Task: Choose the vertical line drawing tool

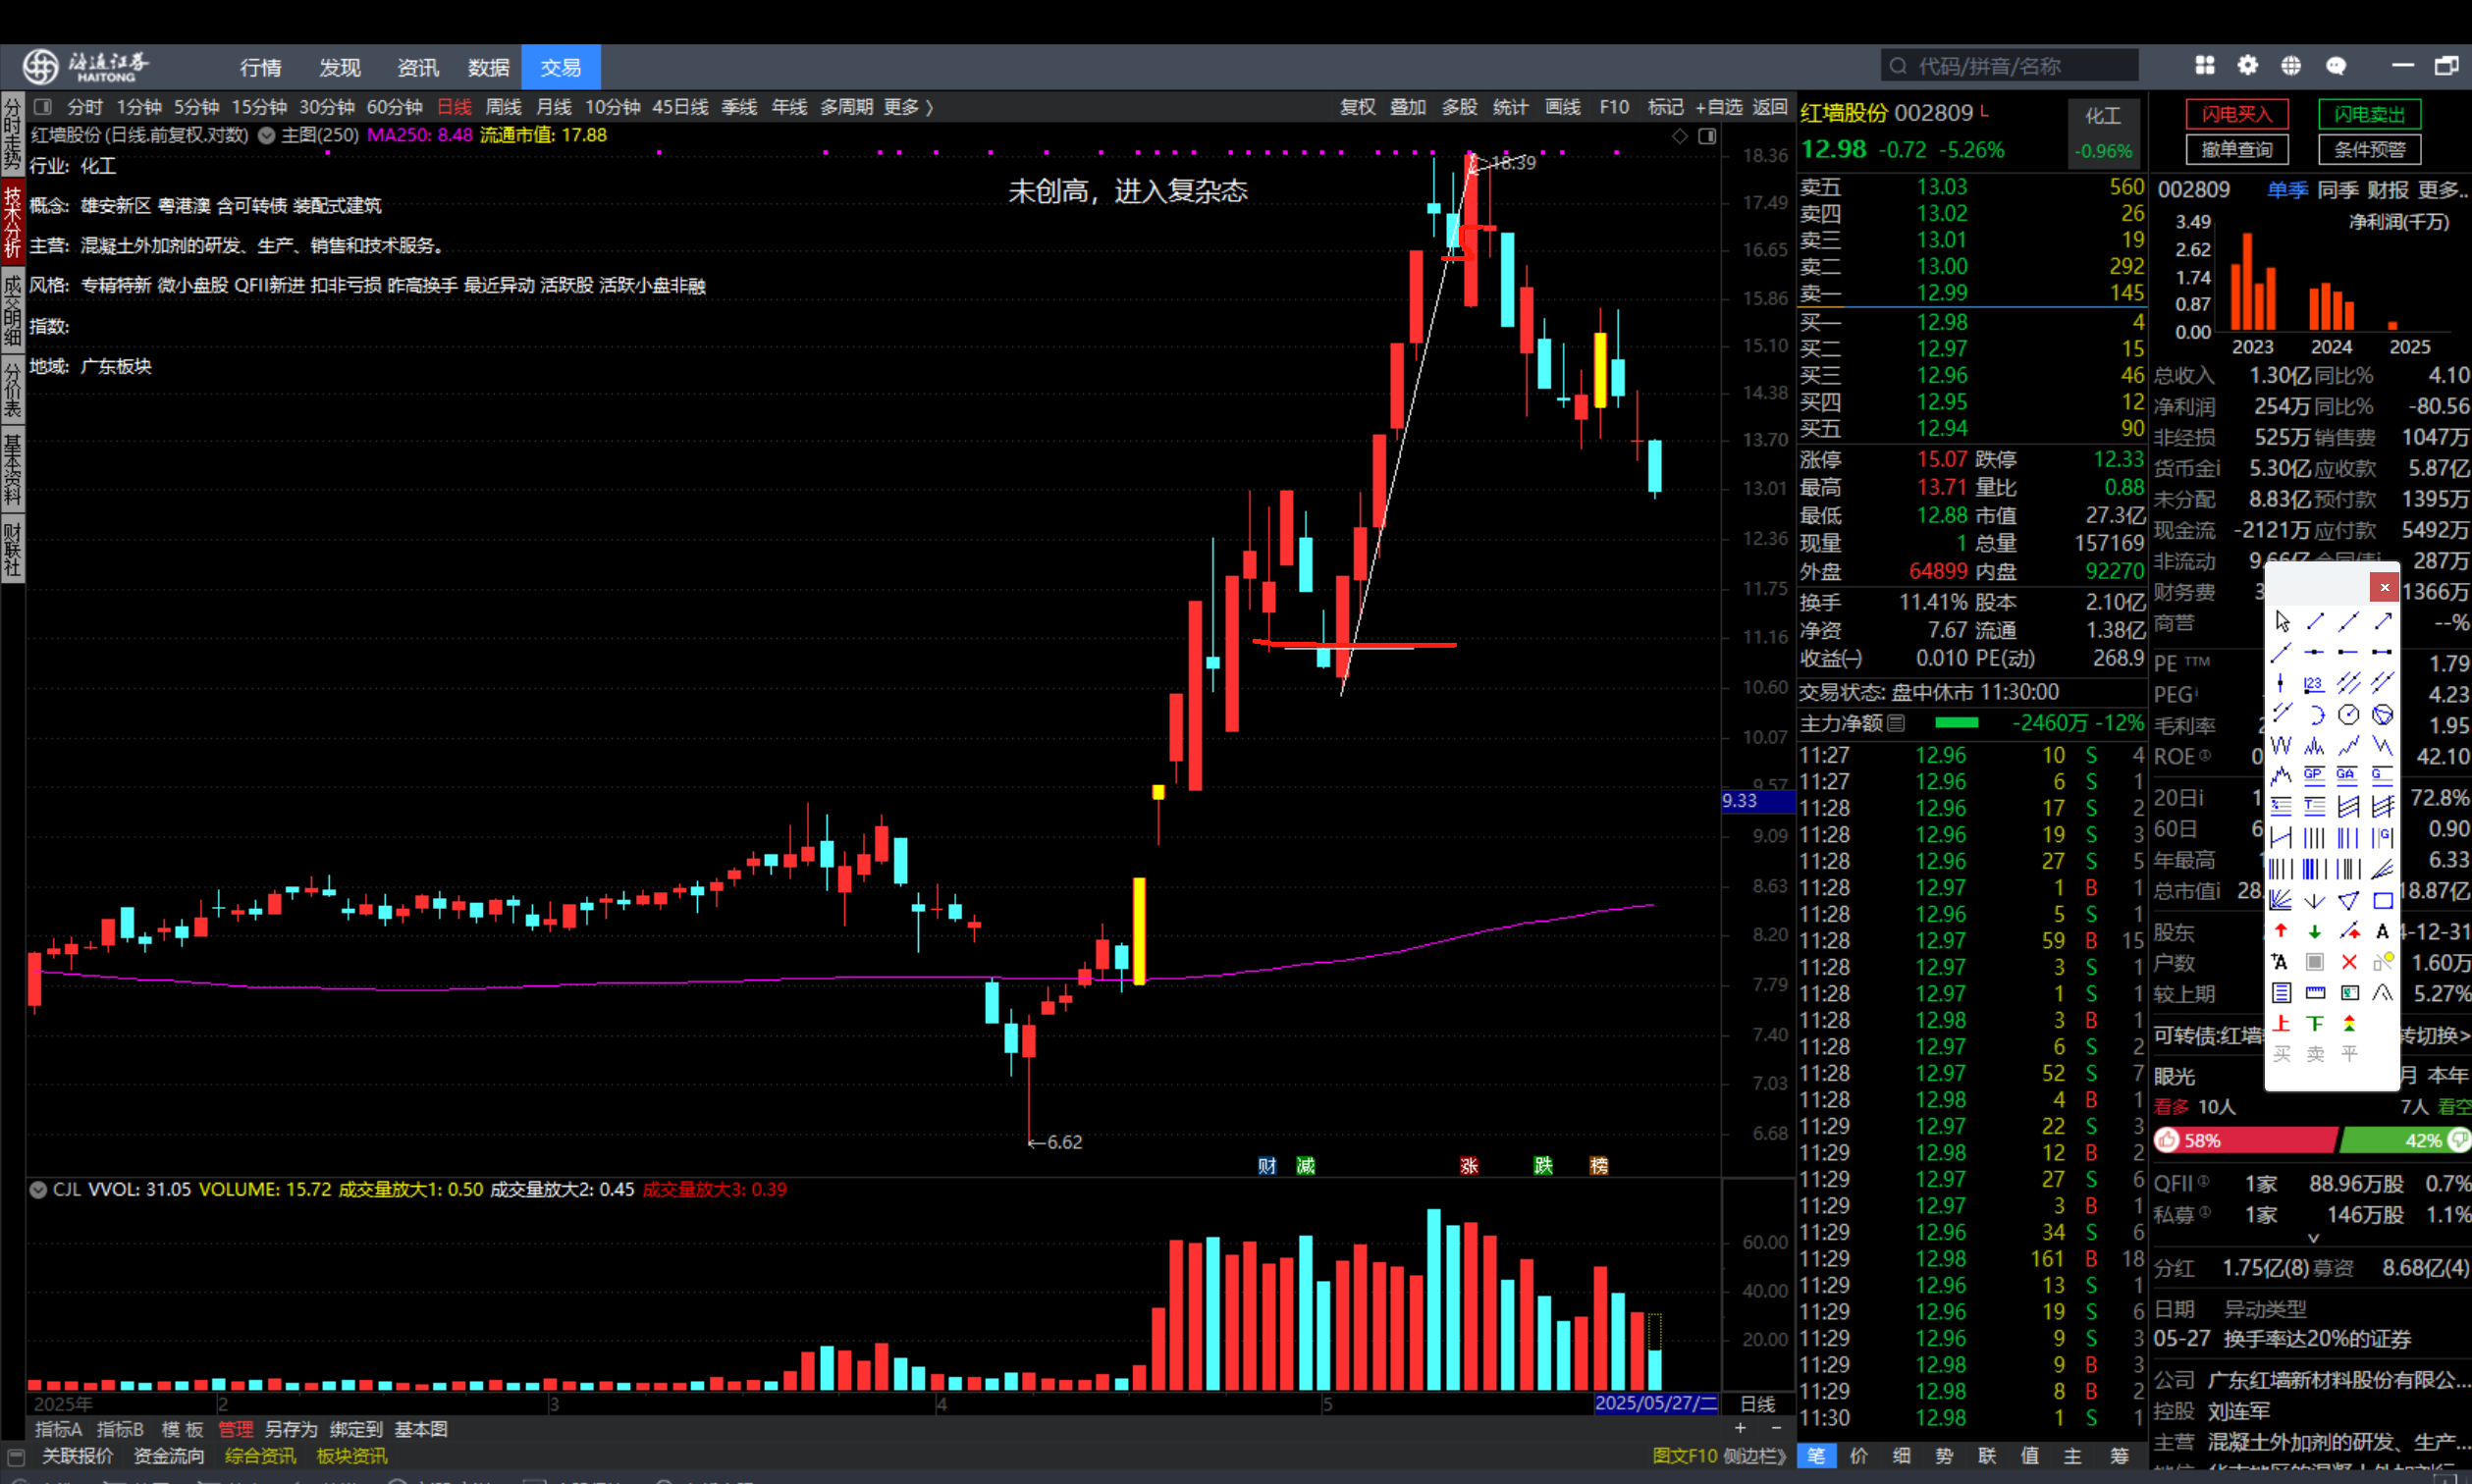Action: click(2281, 683)
